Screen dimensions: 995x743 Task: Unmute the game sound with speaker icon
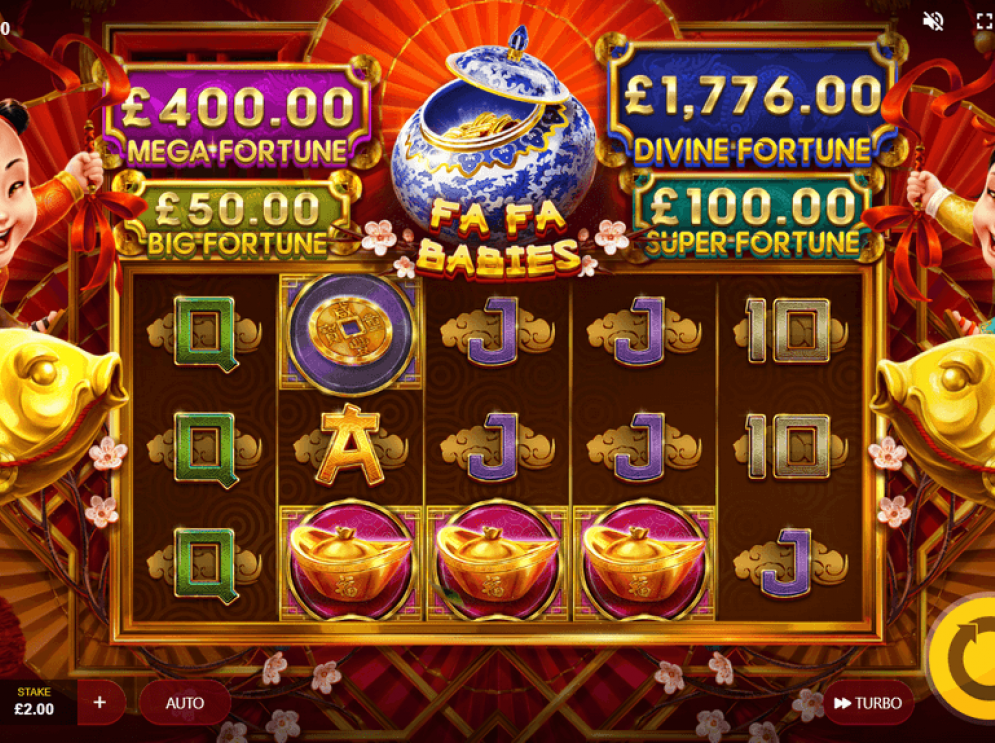tap(932, 21)
